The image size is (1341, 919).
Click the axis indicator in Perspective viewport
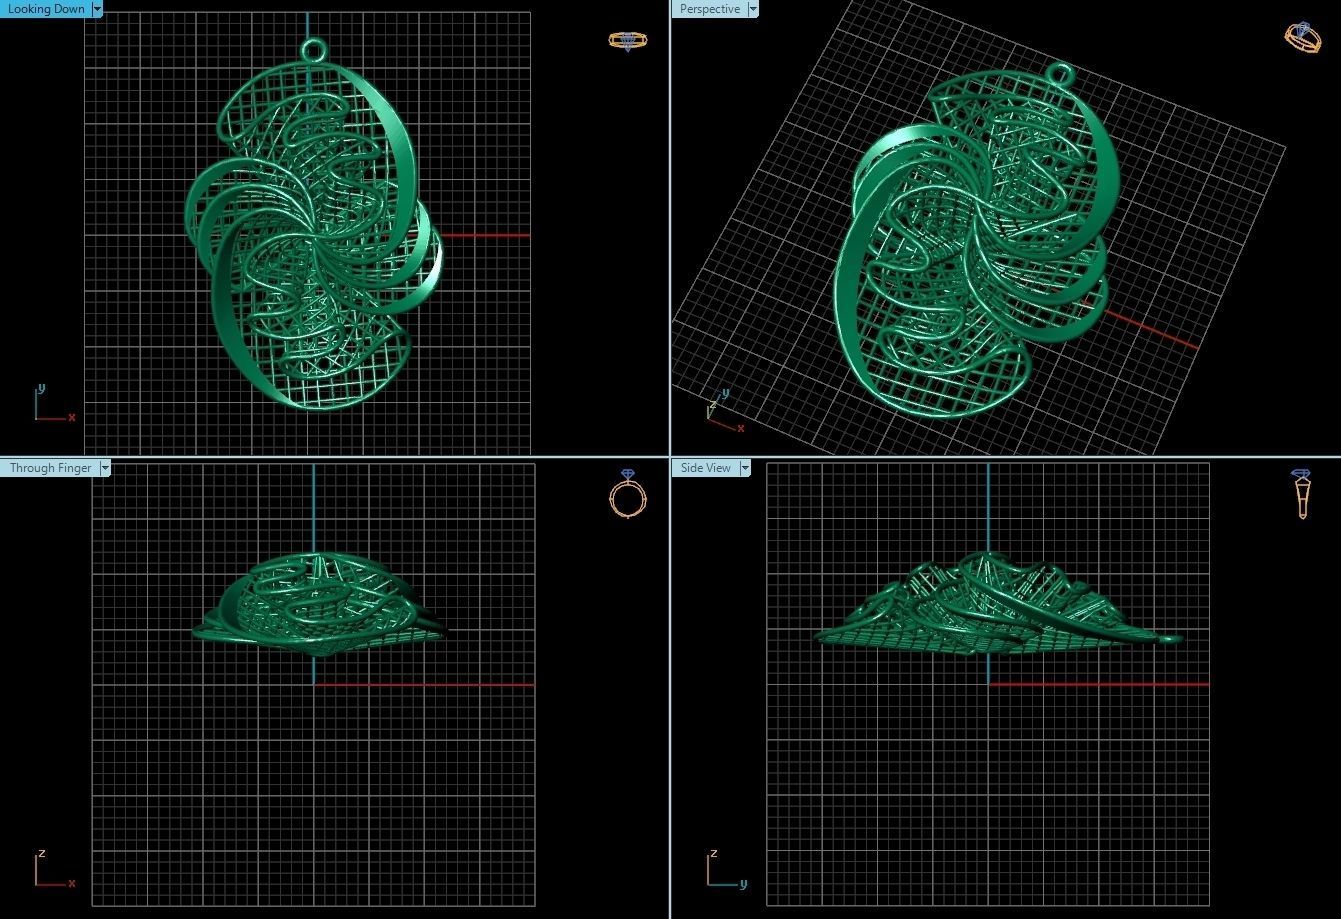[x=725, y=411]
